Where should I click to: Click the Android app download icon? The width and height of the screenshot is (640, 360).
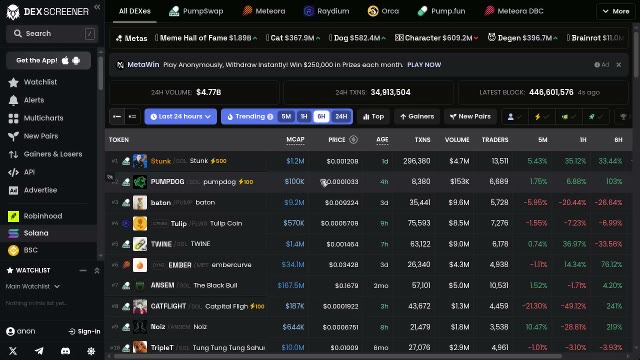[x=76, y=60]
